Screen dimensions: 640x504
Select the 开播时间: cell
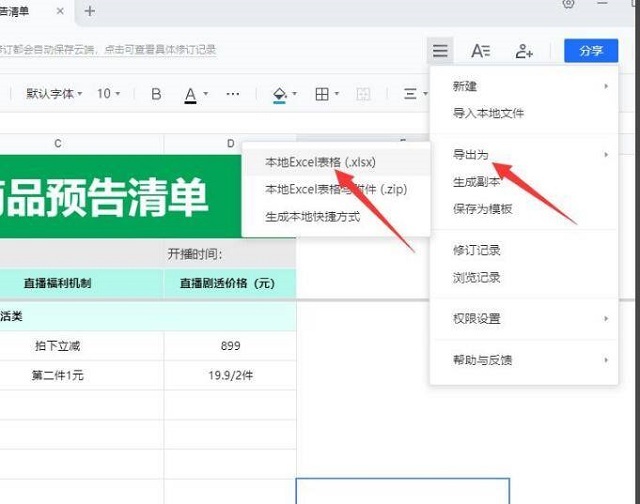tap(229, 254)
